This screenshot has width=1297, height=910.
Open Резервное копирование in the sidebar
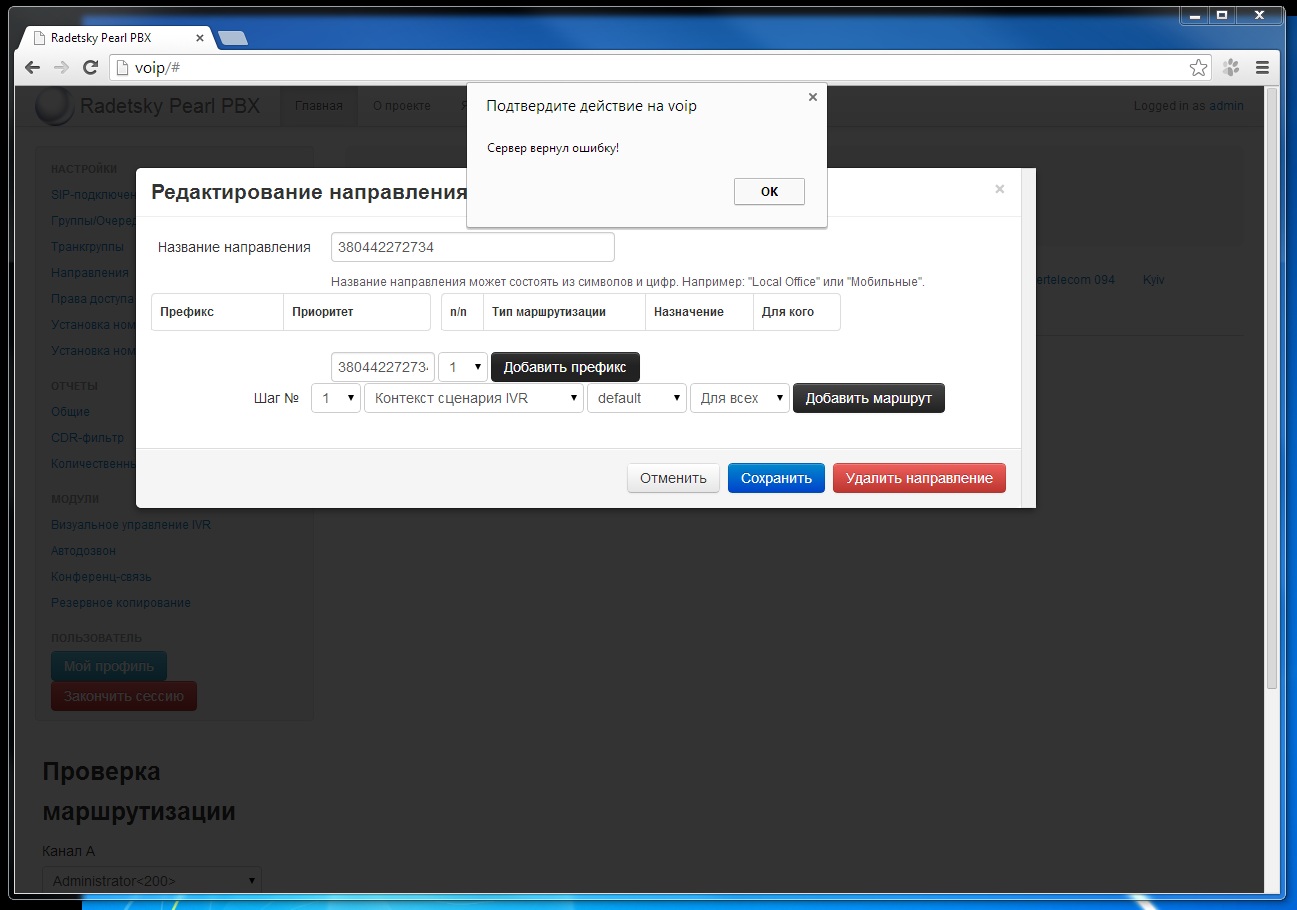tap(121, 602)
